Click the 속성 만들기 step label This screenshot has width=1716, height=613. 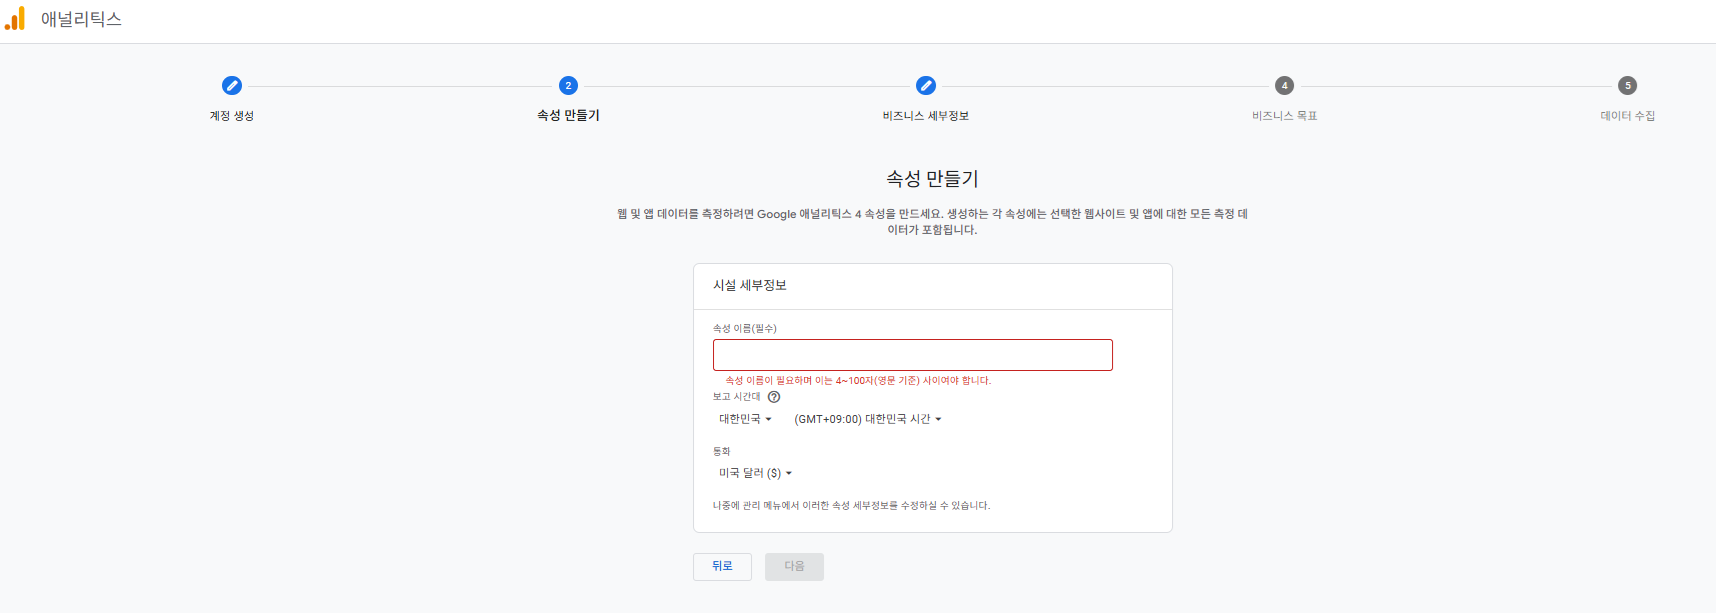[x=568, y=115]
